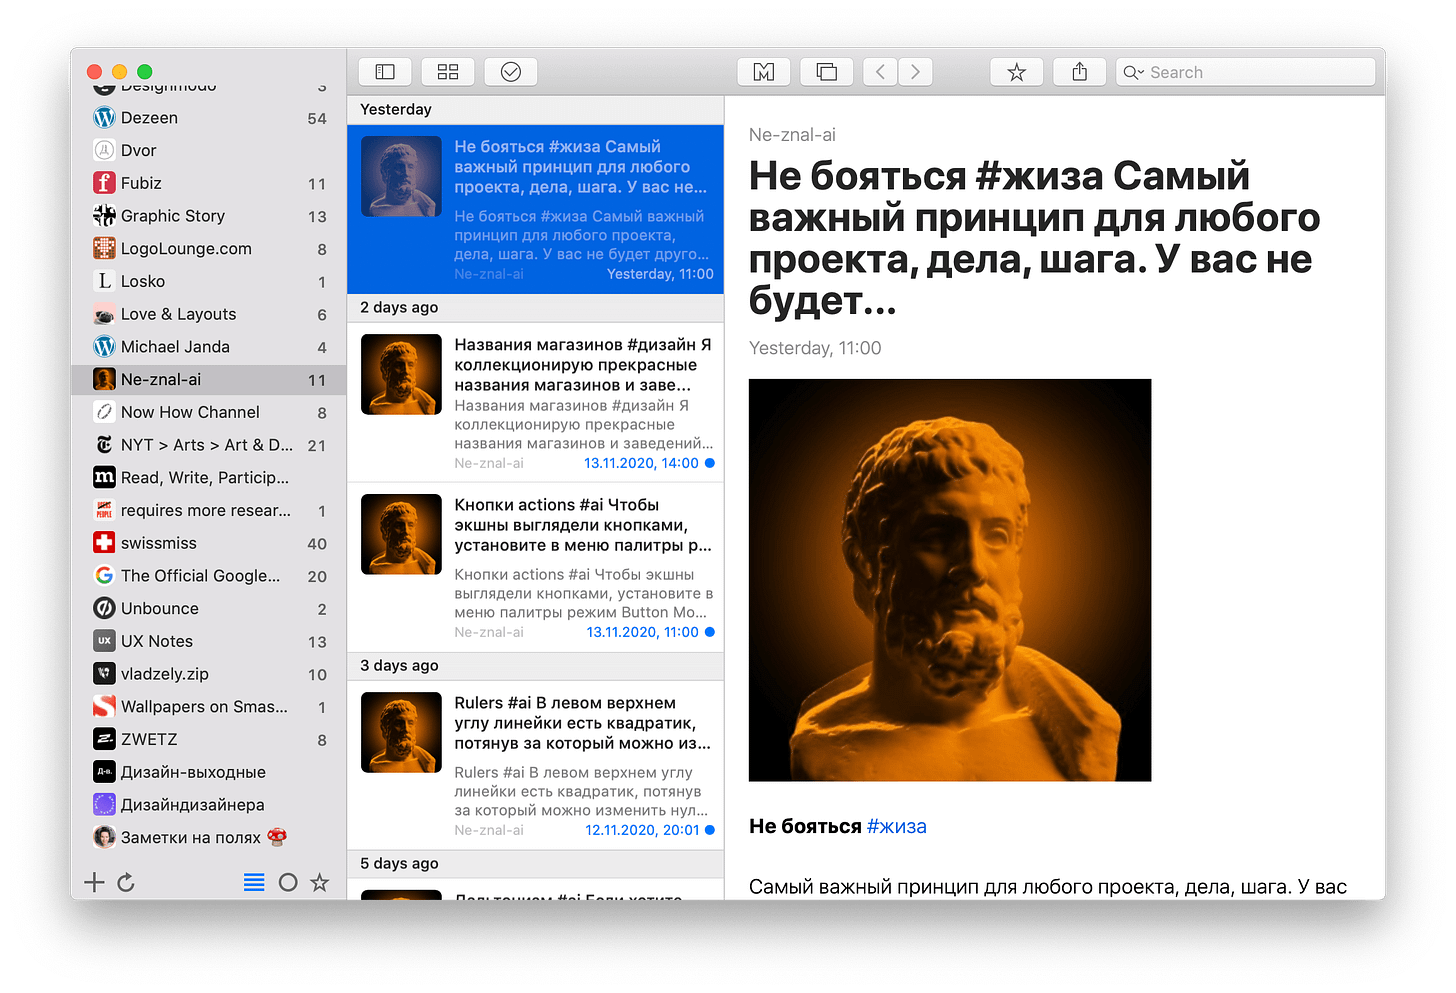Click the NYT feed icon

(x=104, y=445)
